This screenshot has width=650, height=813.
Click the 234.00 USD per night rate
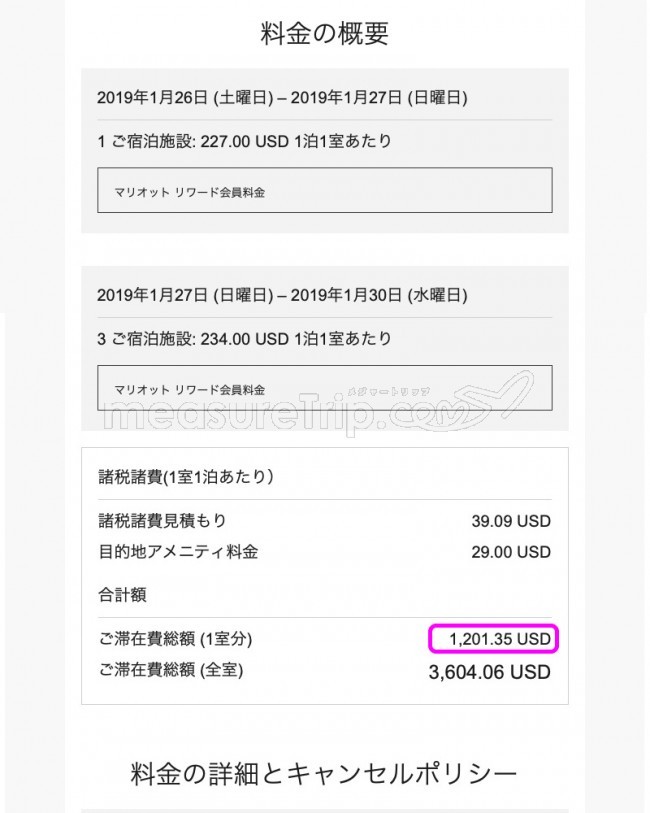coord(244,339)
